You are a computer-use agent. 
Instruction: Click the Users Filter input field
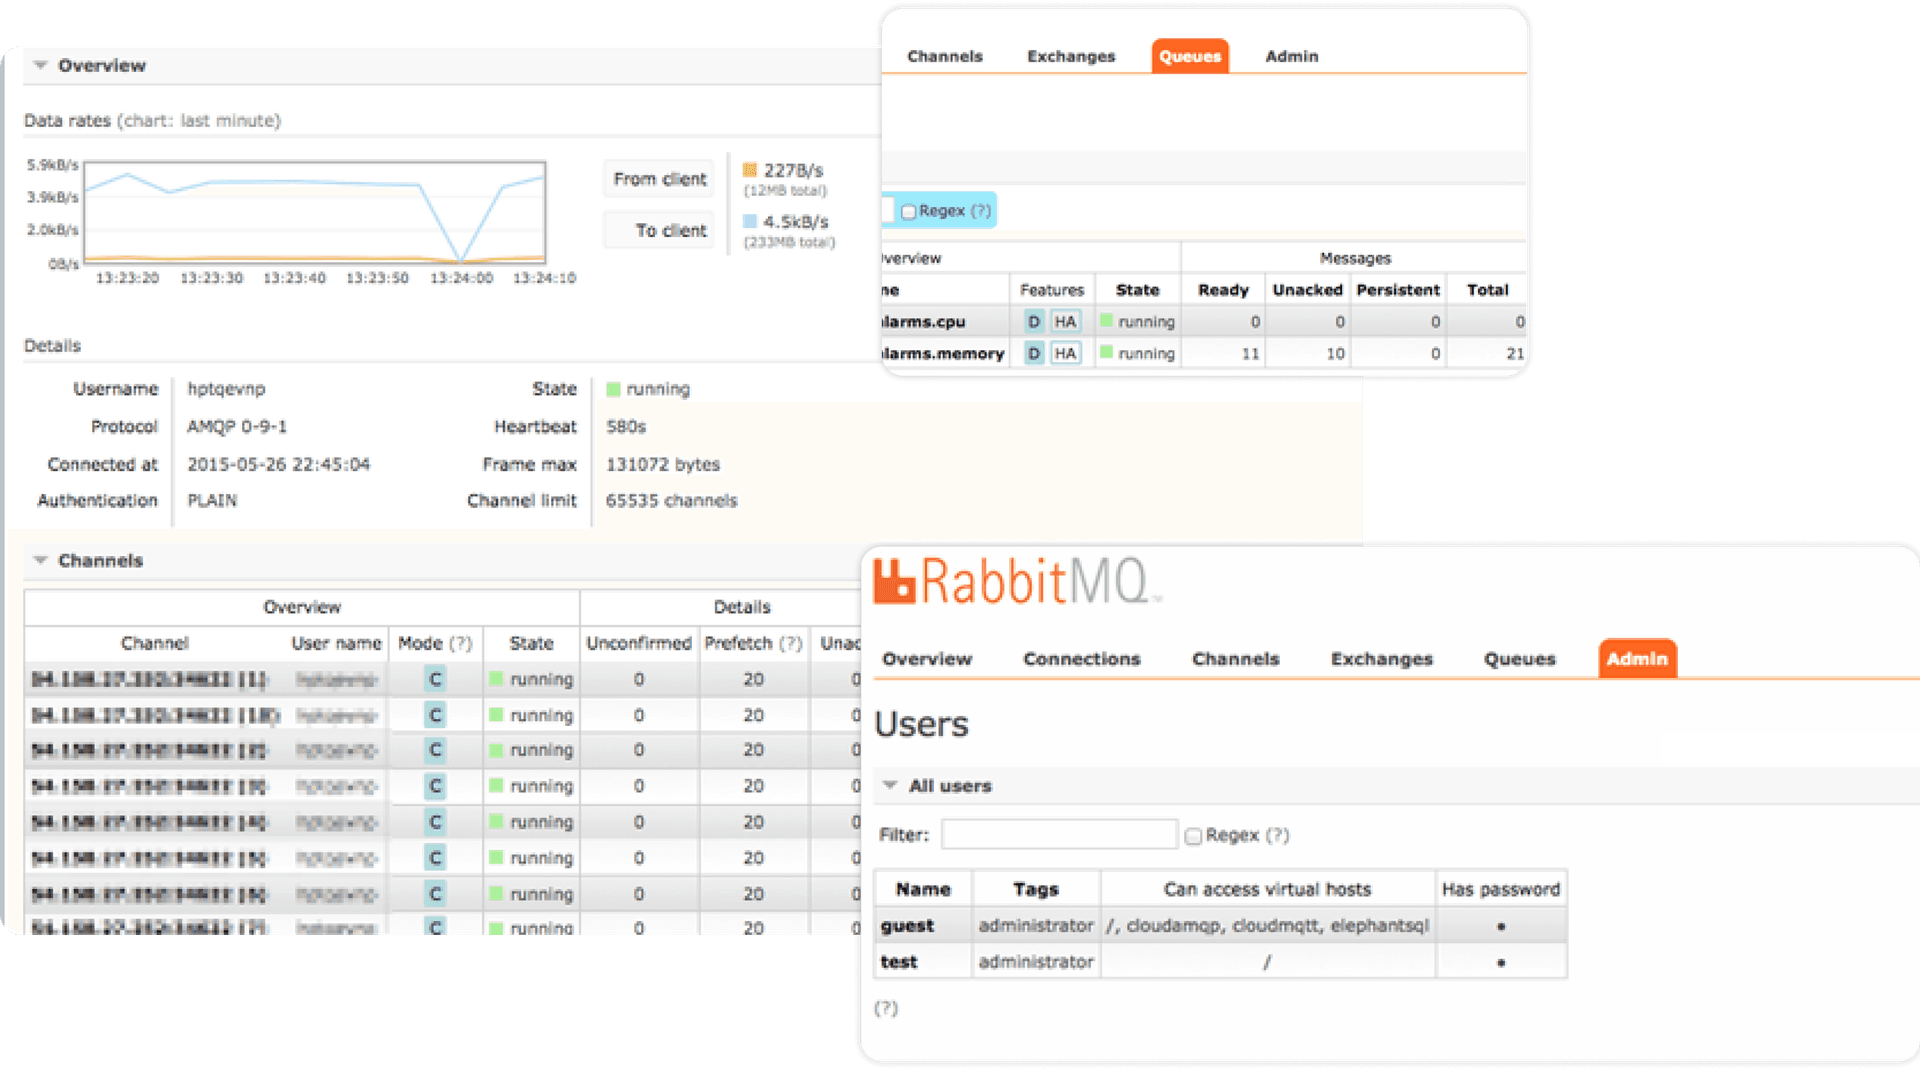coord(1059,835)
